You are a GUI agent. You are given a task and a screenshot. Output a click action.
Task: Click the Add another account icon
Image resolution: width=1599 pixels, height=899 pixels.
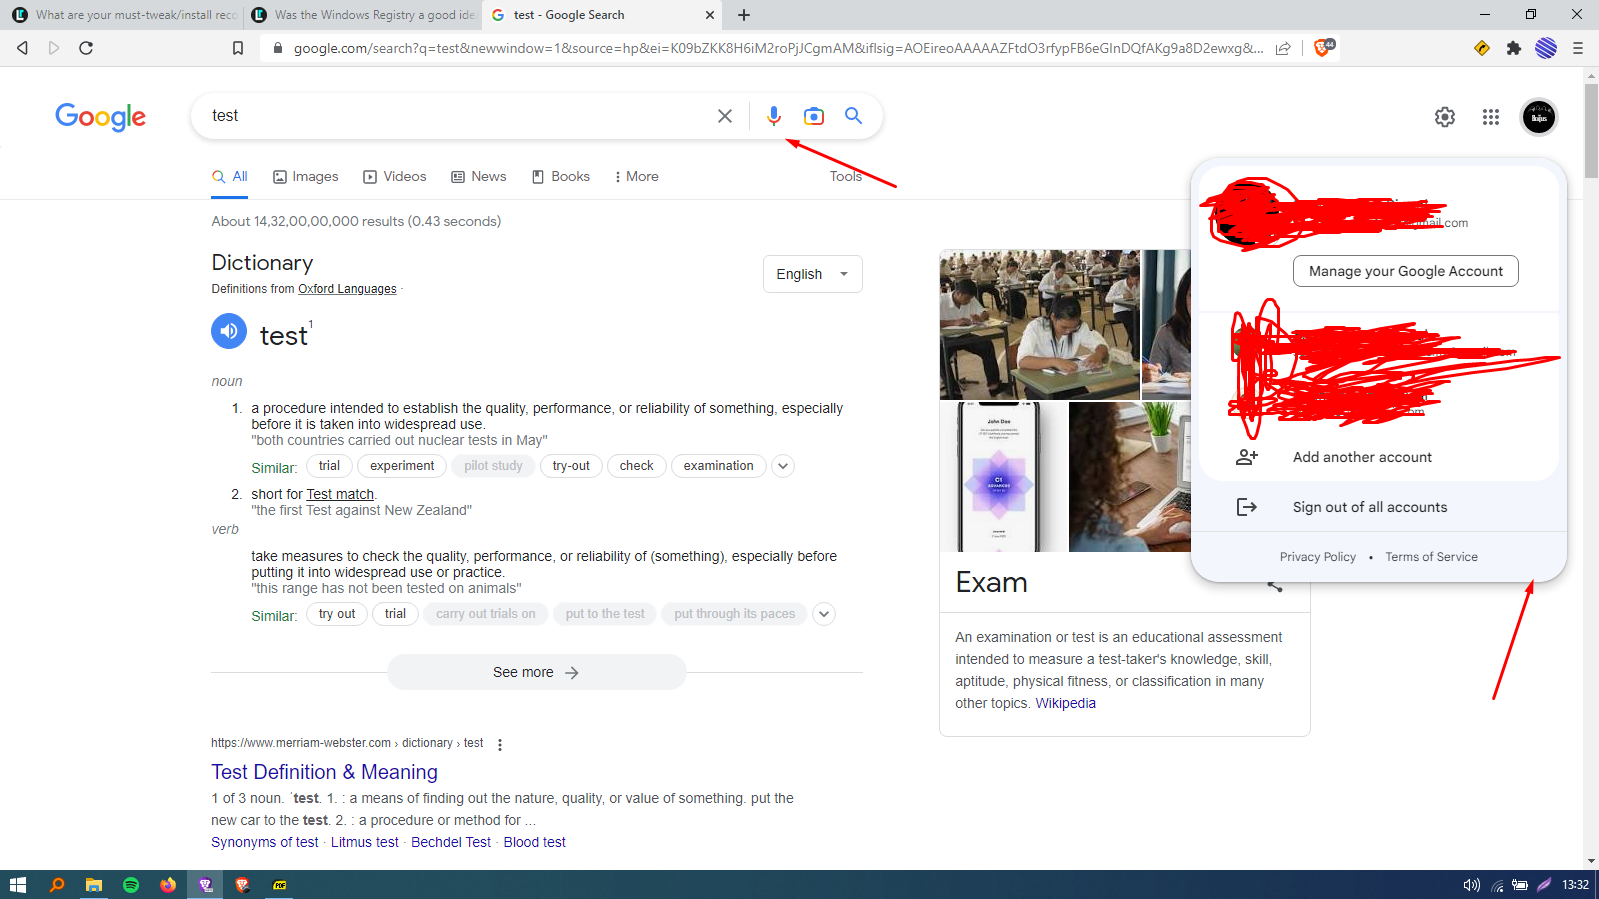pyautogui.click(x=1247, y=457)
